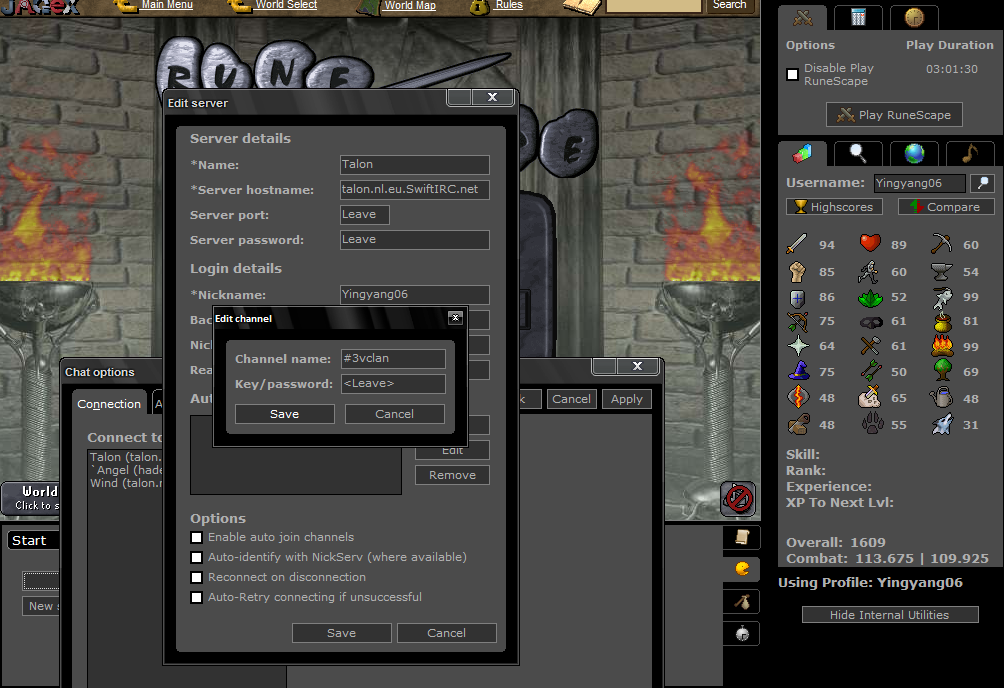Click the Magic wizard hat icon
The width and height of the screenshot is (1004, 688).
[x=798, y=372]
